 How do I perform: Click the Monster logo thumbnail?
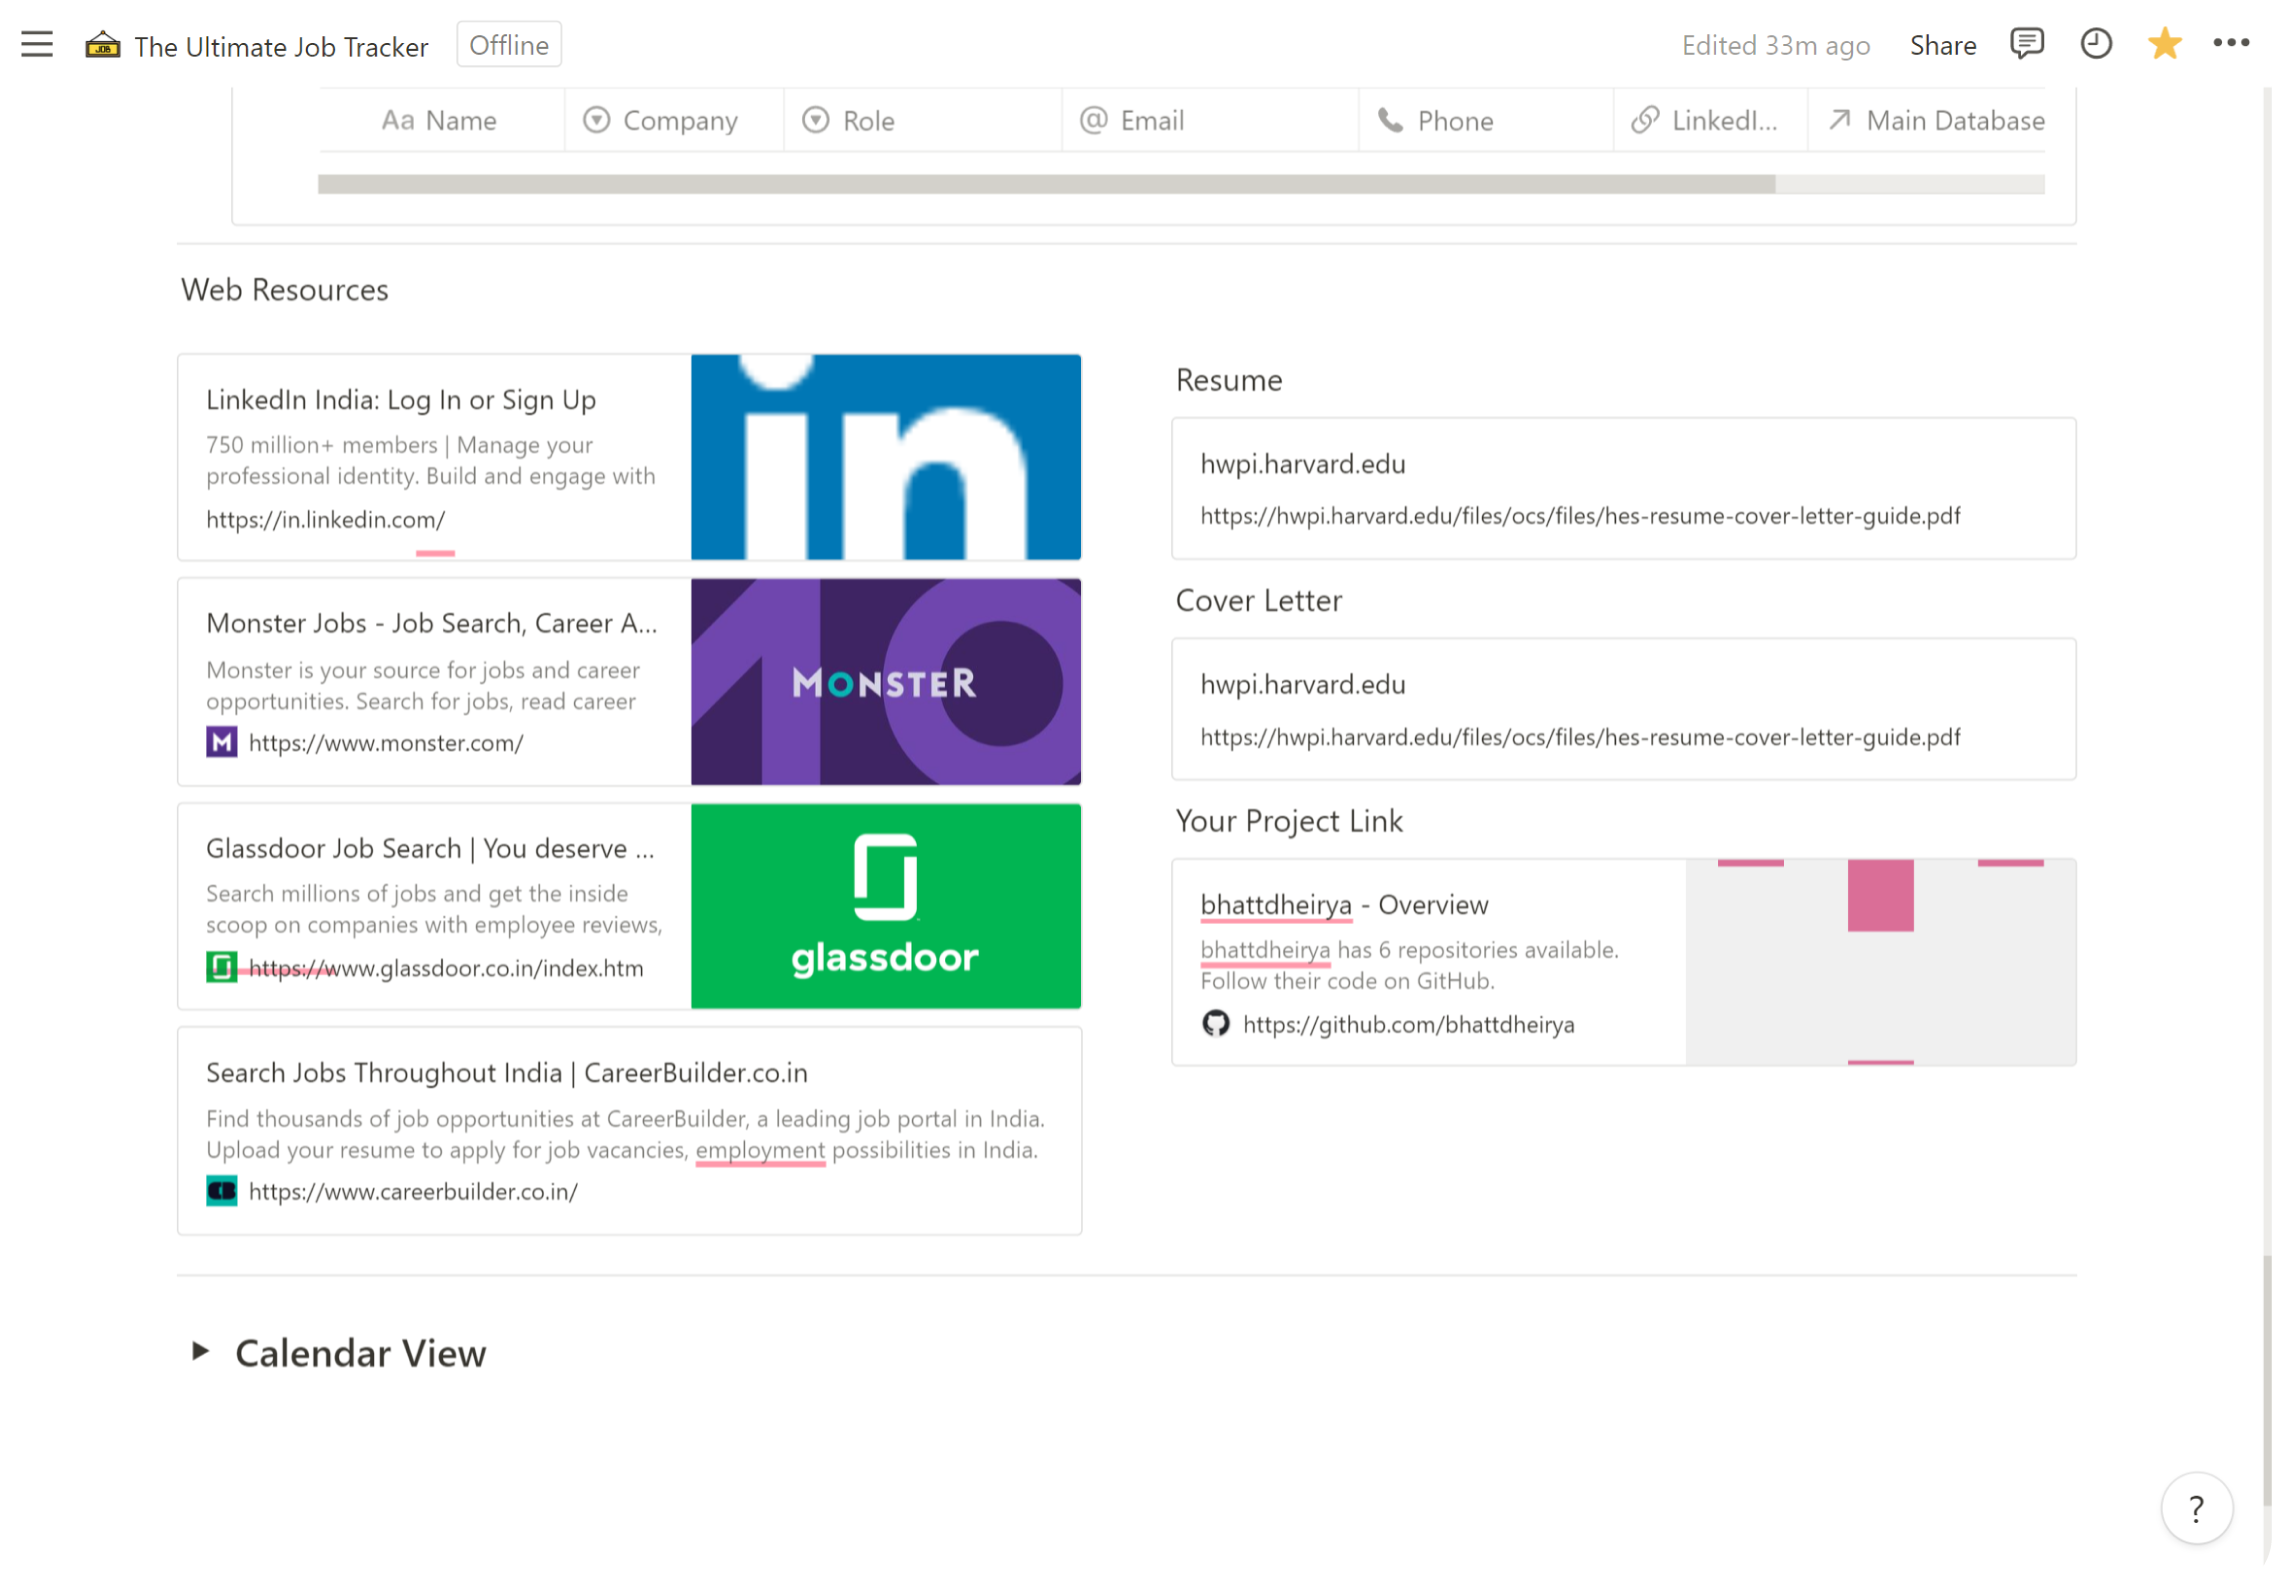(886, 682)
